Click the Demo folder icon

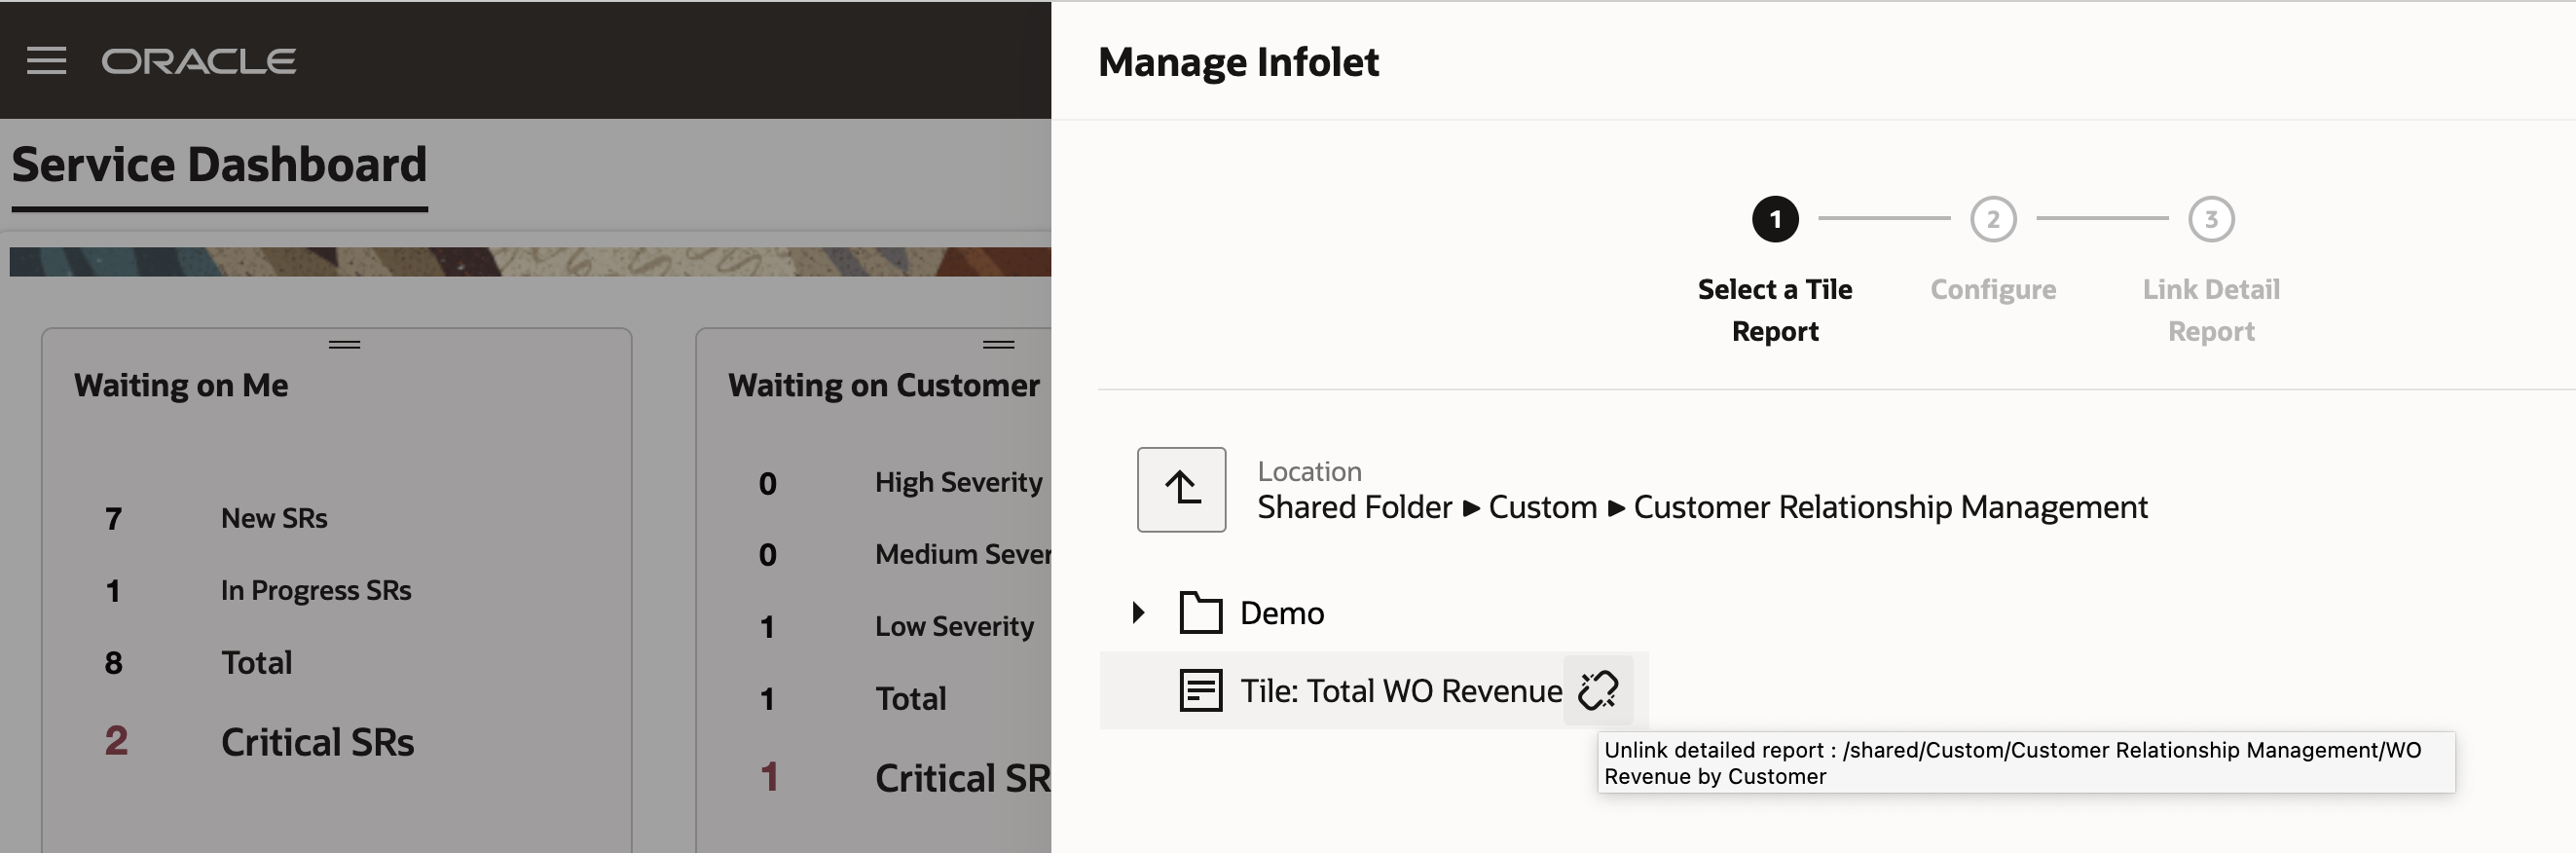pyautogui.click(x=1200, y=613)
